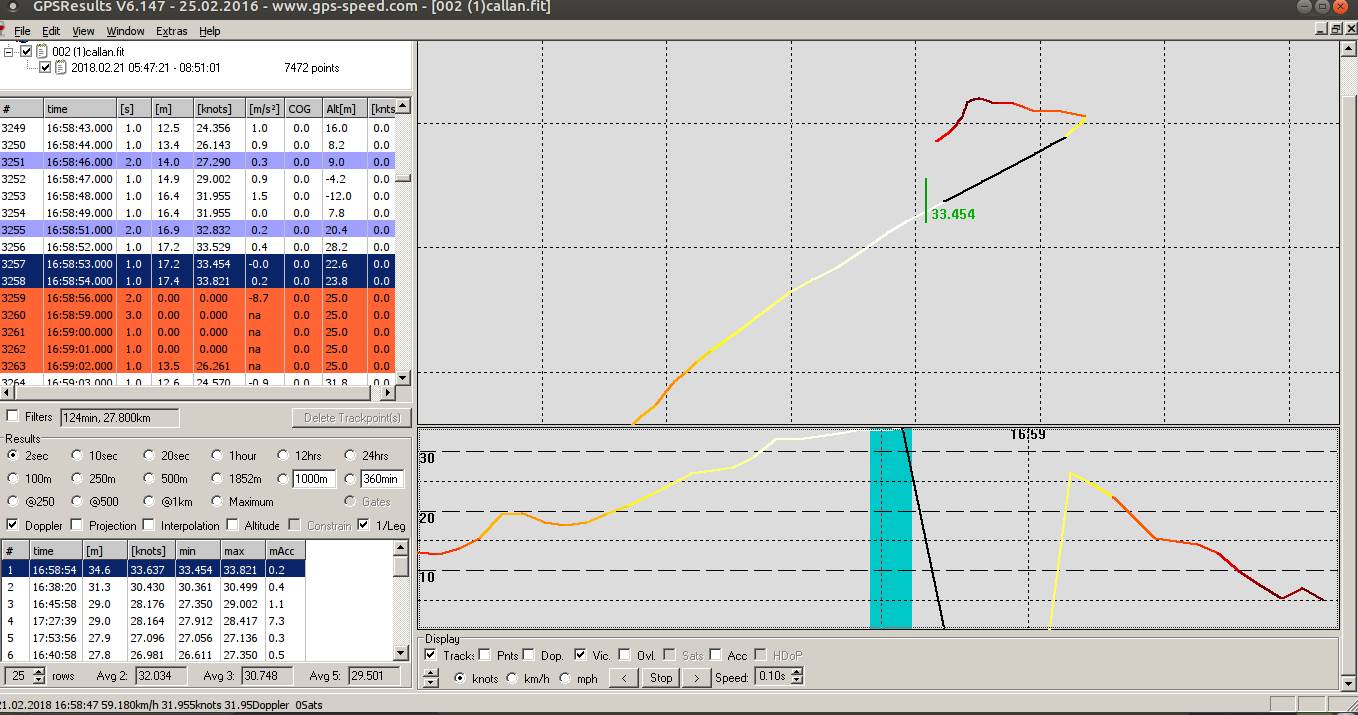The height and width of the screenshot is (715, 1358).
Task: Click the GPSResults app icon in menu bar
Action: 4,31
